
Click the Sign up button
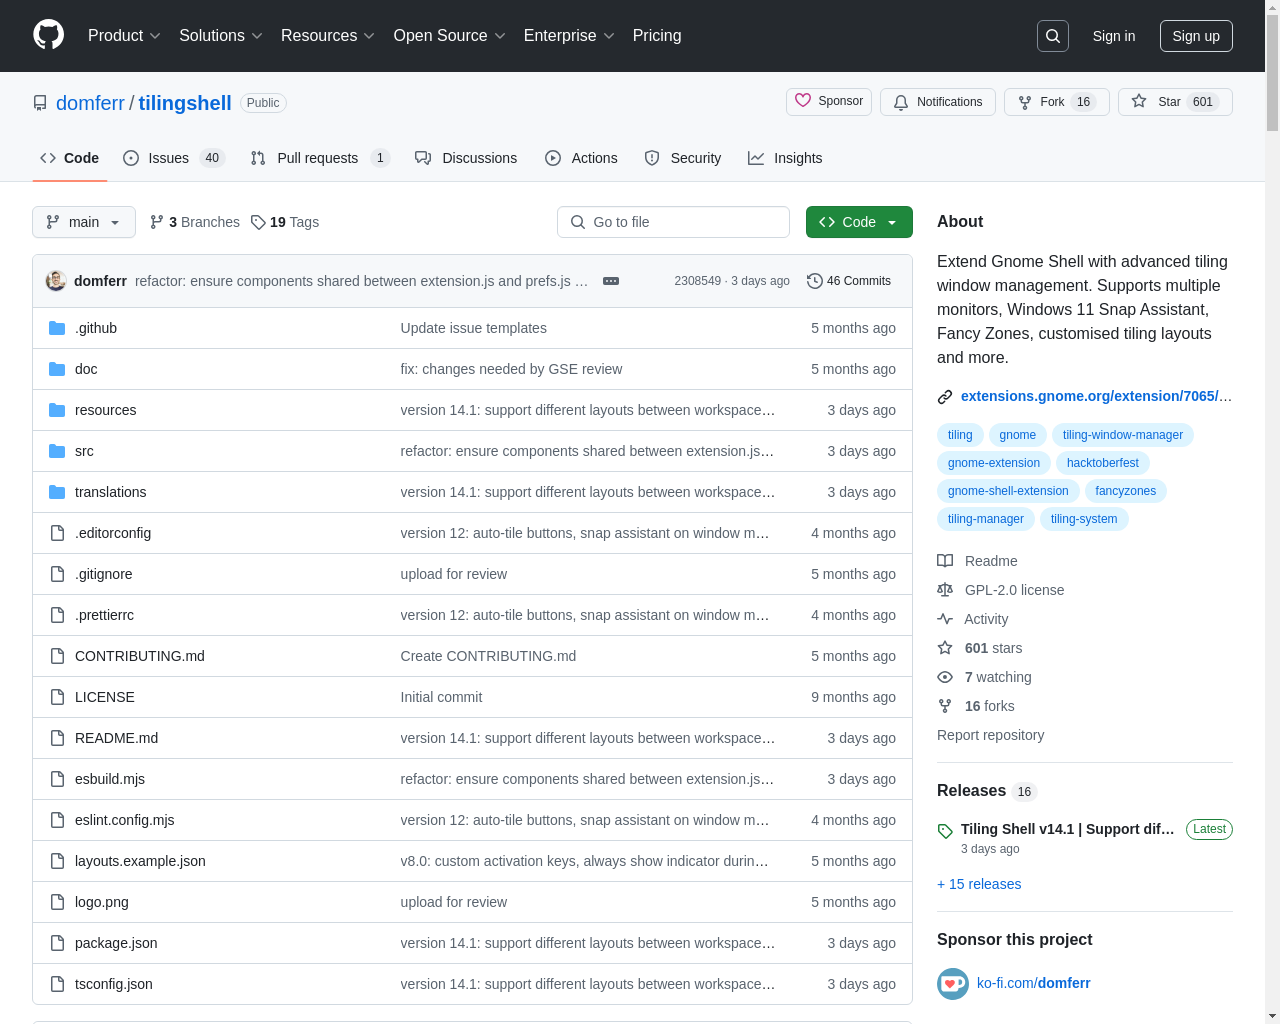click(1196, 36)
